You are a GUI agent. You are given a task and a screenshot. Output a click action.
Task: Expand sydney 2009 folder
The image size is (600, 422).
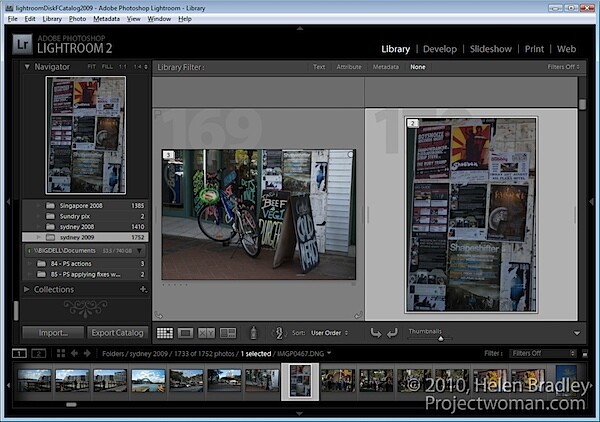[x=38, y=237]
